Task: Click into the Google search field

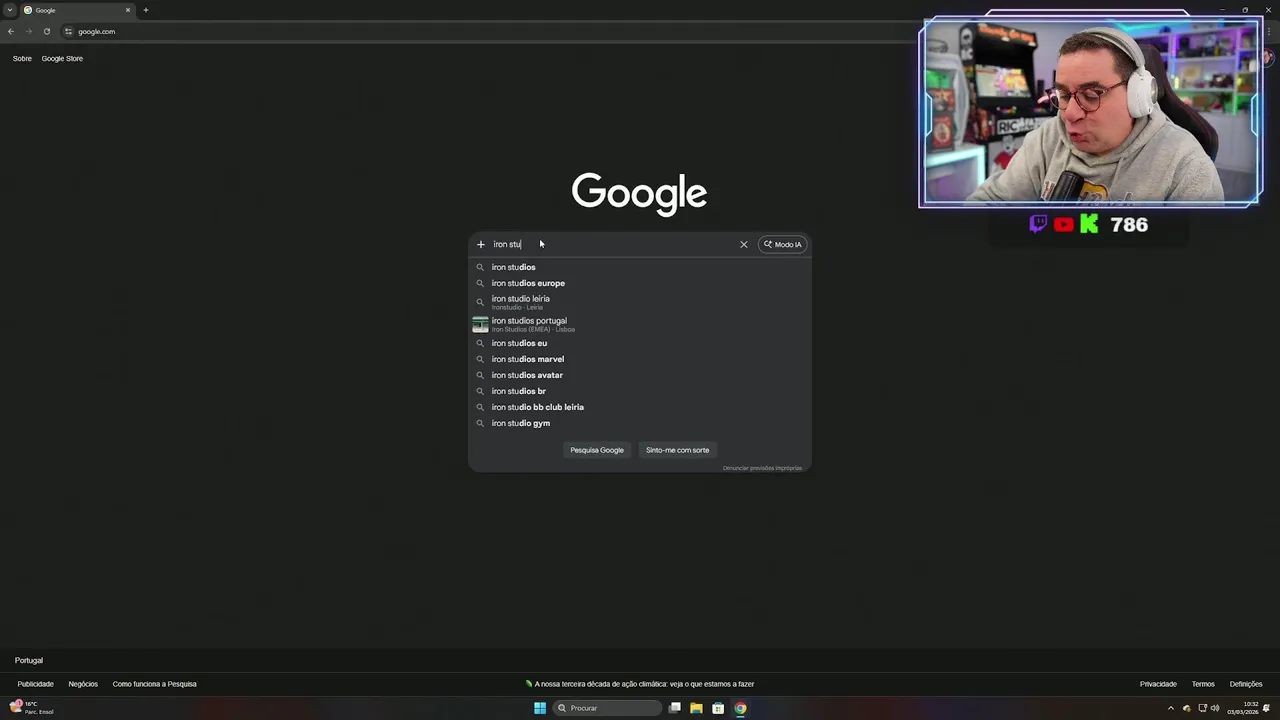Action: pyautogui.click(x=610, y=244)
